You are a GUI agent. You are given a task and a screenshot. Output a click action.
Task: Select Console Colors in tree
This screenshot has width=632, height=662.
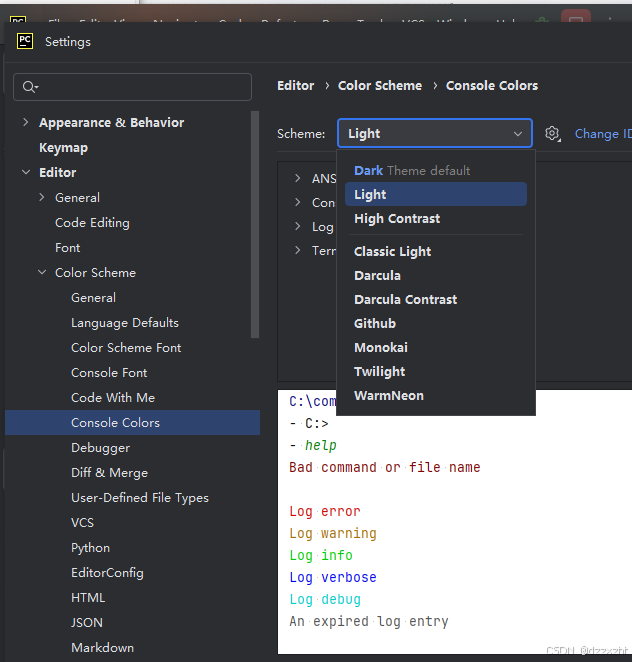tap(133, 423)
